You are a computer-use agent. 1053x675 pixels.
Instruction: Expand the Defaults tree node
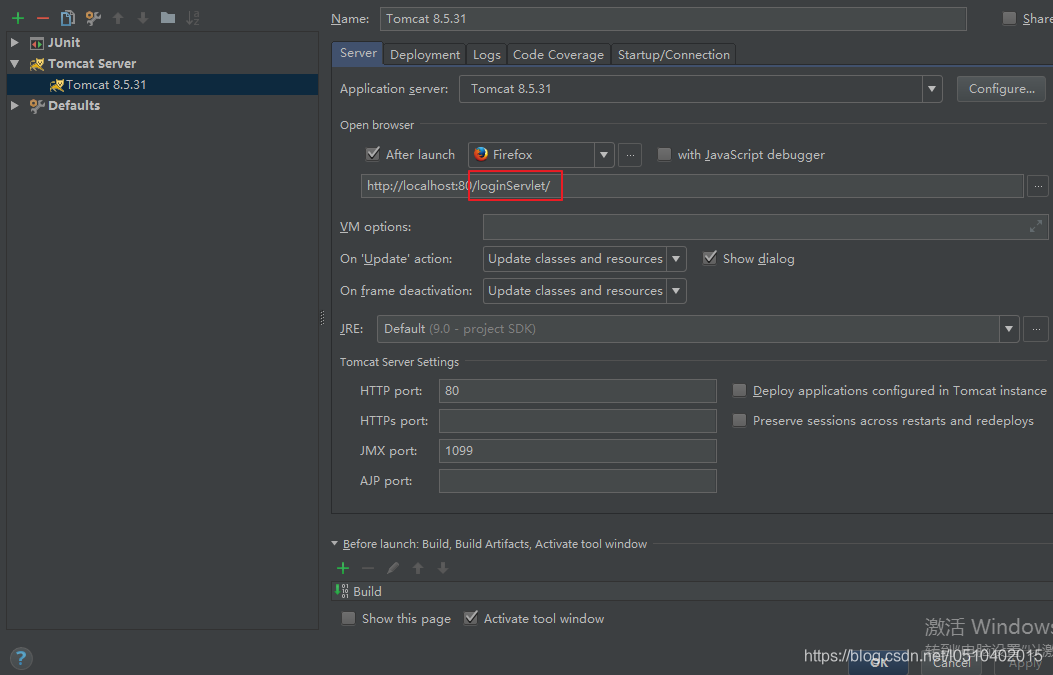click(x=15, y=105)
